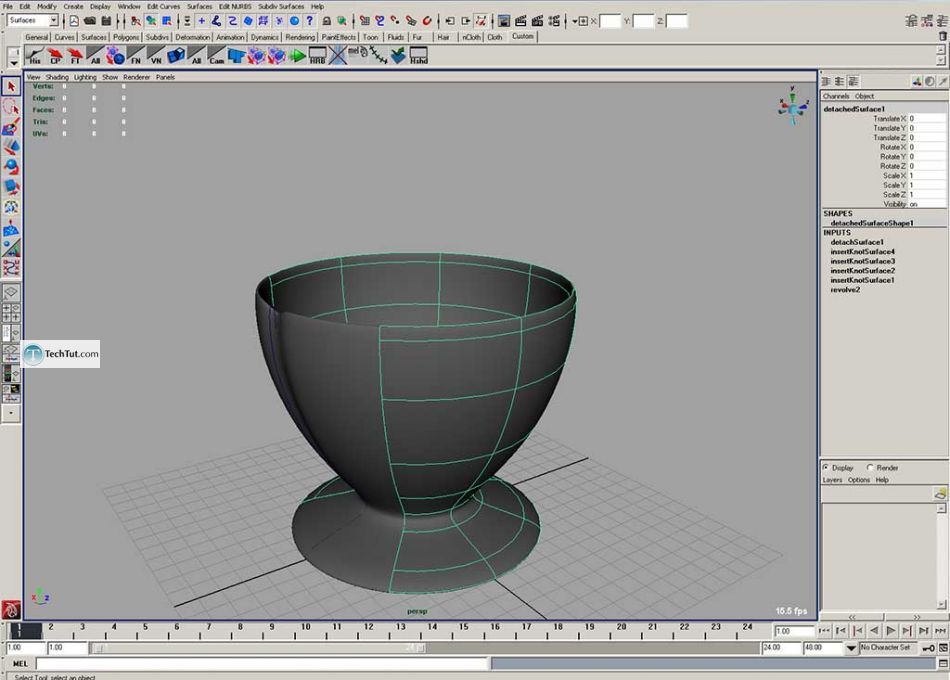Open the viewport Shading menu
The image size is (950, 680).
57,77
